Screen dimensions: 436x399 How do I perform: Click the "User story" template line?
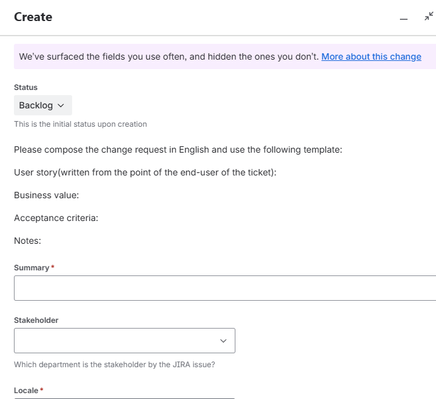(x=145, y=172)
